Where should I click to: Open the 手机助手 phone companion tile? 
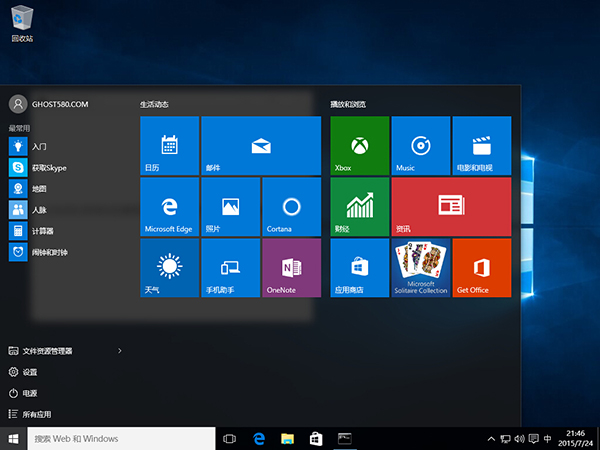click(230, 268)
